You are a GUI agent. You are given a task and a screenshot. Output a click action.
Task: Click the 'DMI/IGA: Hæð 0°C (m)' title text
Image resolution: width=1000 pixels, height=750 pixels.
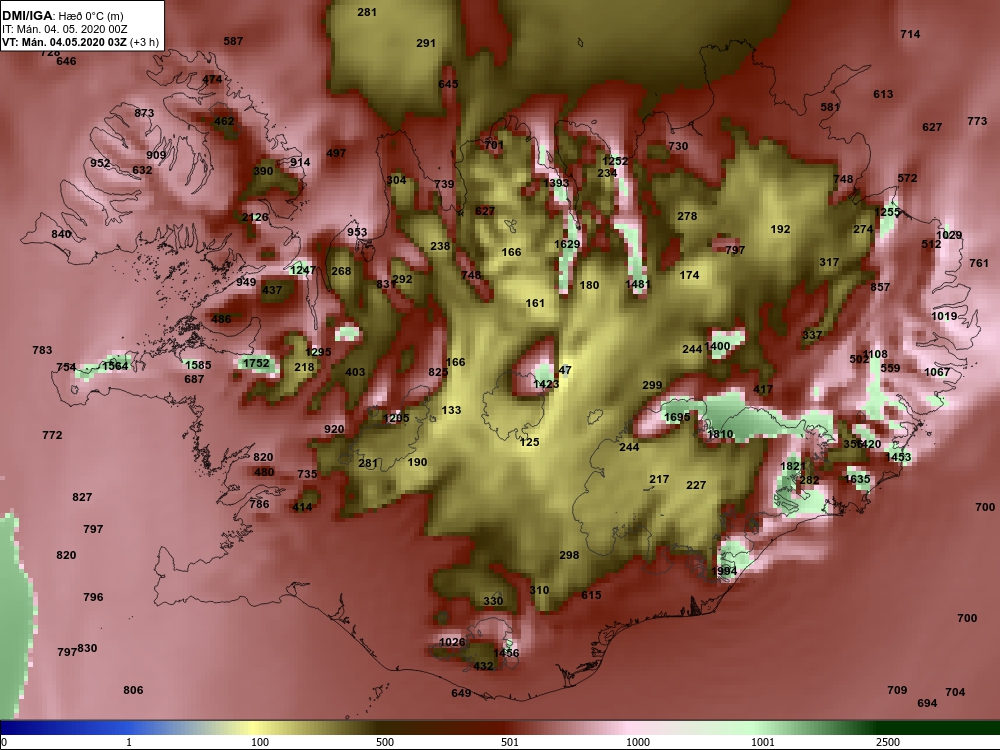(62, 16)
